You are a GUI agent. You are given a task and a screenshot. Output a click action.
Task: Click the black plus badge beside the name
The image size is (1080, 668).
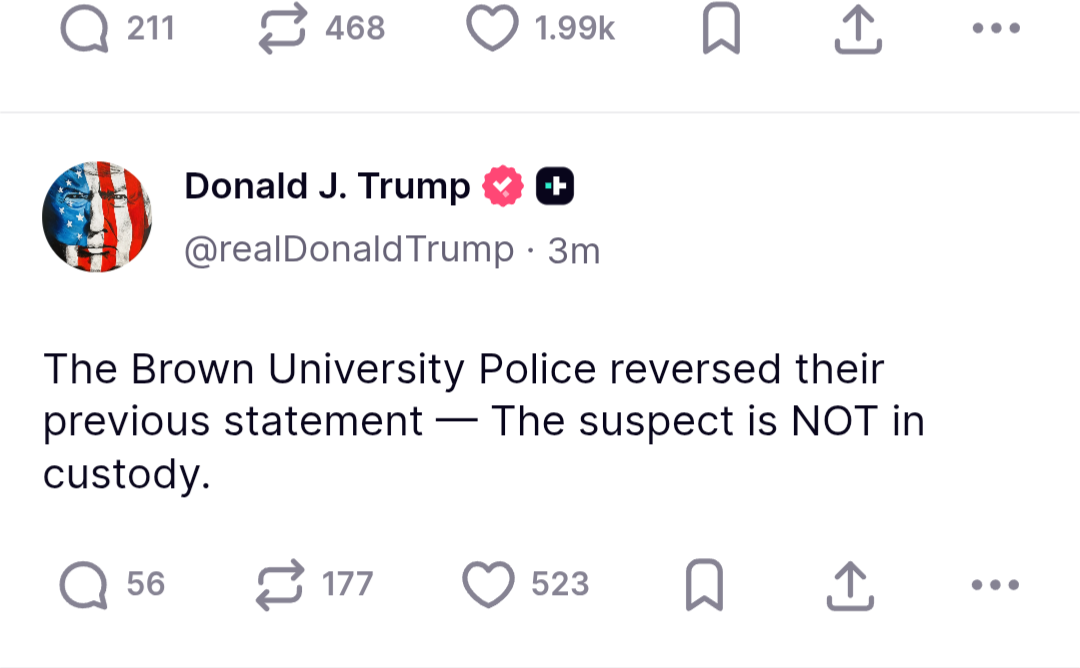point(555,186)
